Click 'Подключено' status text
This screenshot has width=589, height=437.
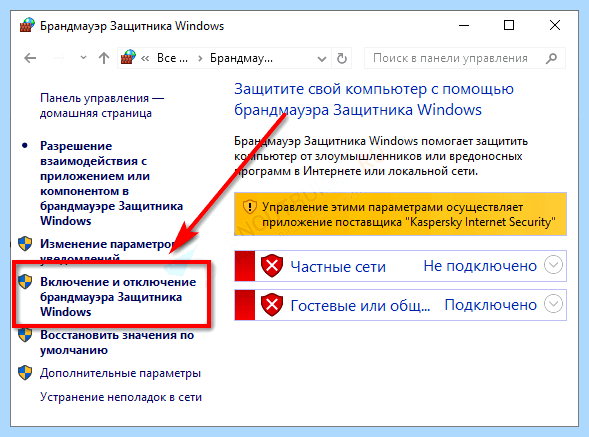[x=491, y=305]
